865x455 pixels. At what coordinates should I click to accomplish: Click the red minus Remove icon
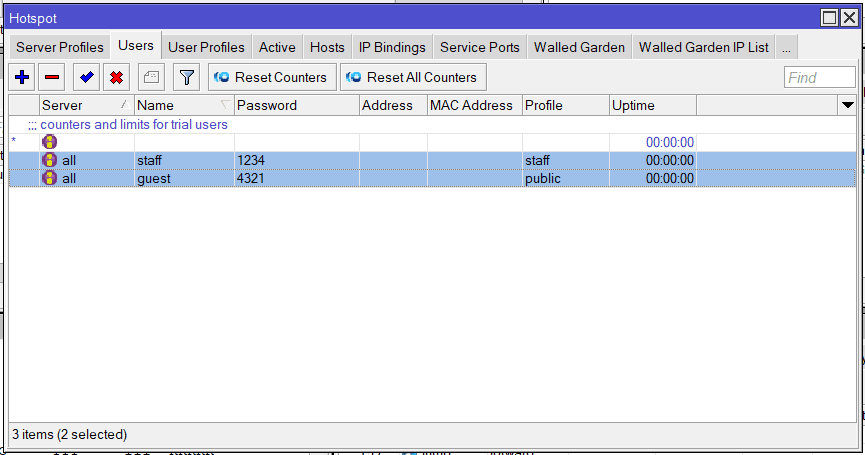[x=51, y=77]
